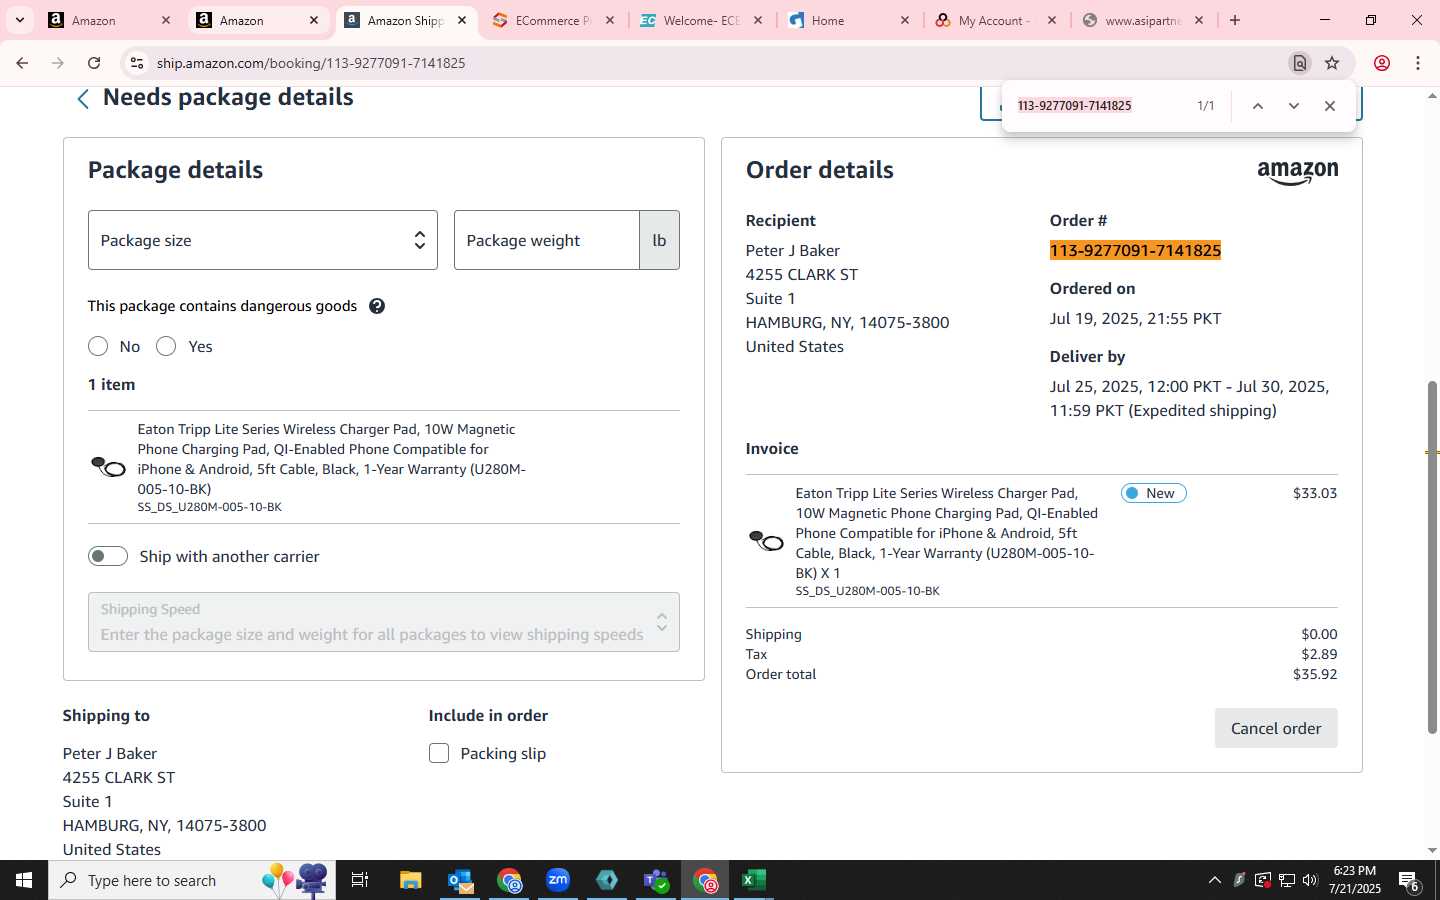The width and height of the screenshot is (1440, 900).
Task: Switch to the Home tab
Action: coord(849,20)
